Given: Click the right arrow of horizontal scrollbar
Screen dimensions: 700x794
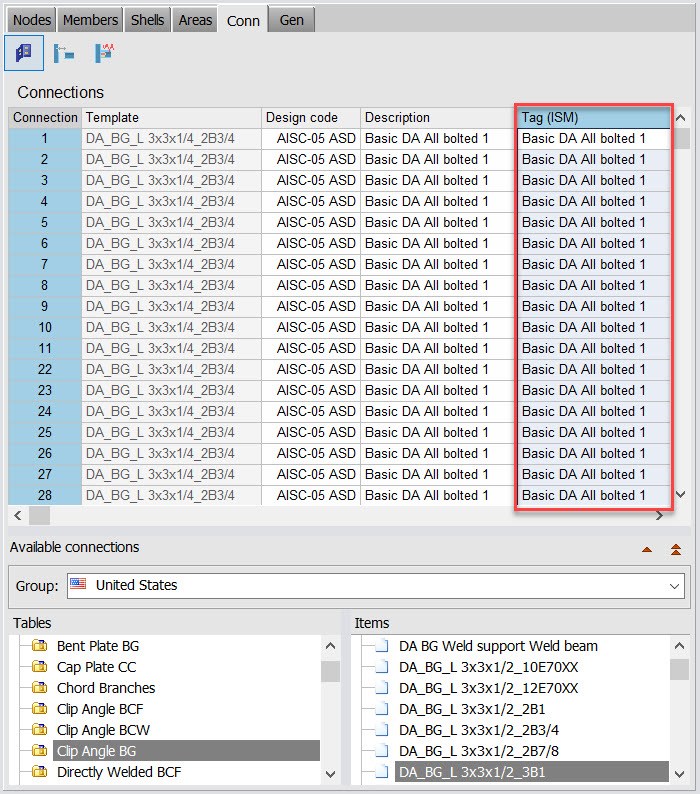Looking at the screenshot, I should [659, 515].
